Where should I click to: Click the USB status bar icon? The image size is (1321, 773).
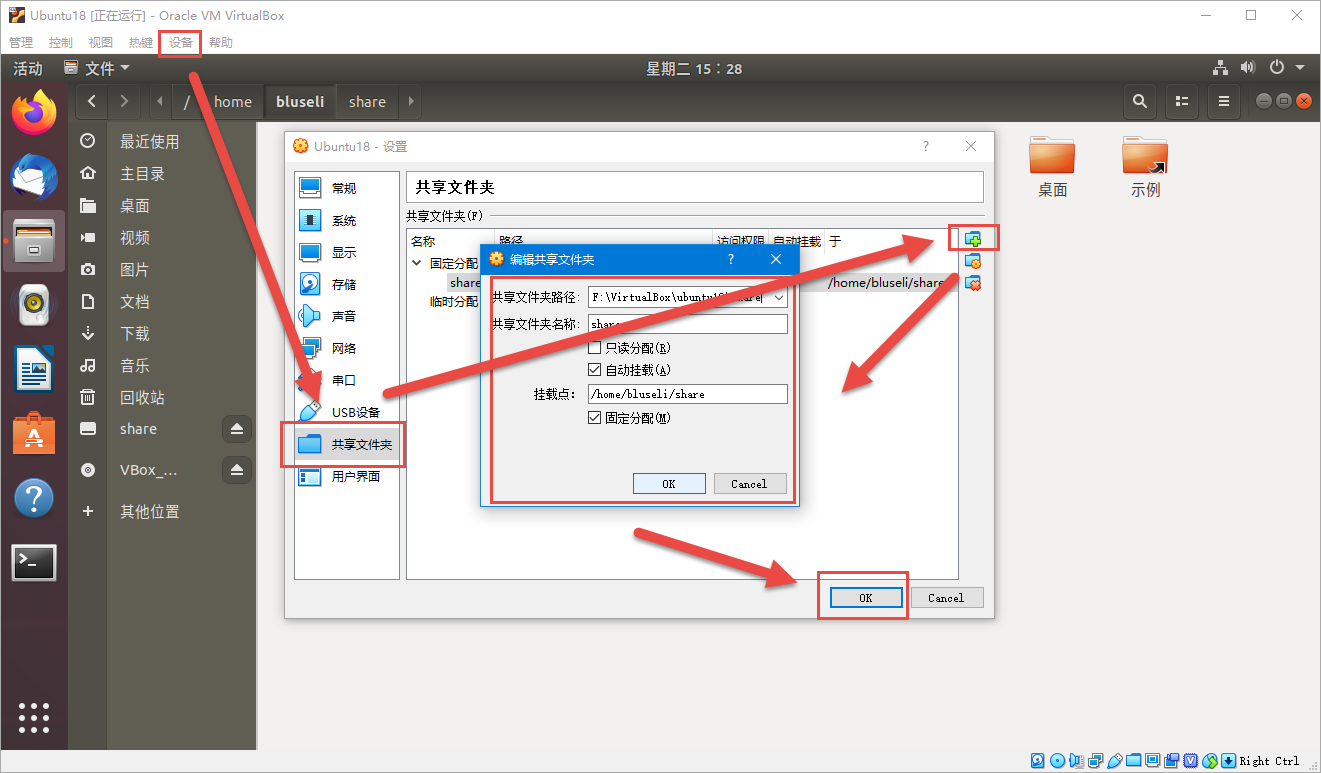(x=1115, y=761)
